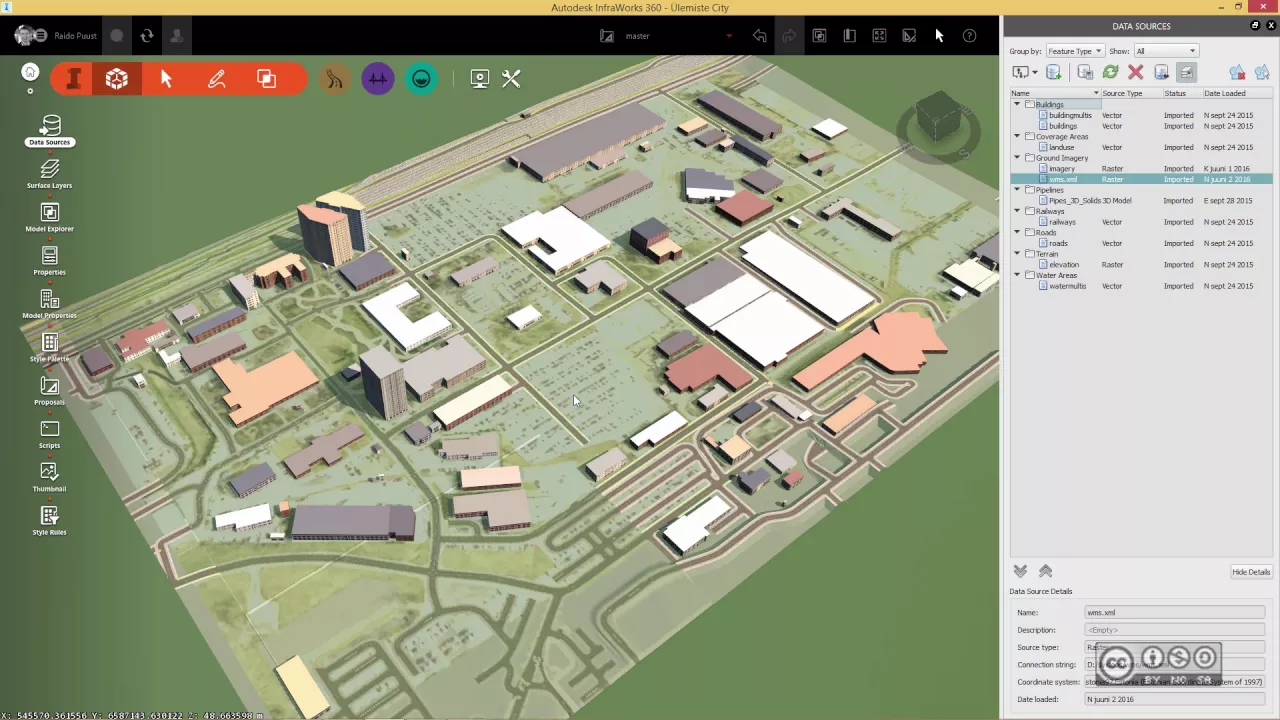The height and width of the screenshot is (720, 1280).
Task: Click the Description field showing Empty
Action: click(1175, 630)
